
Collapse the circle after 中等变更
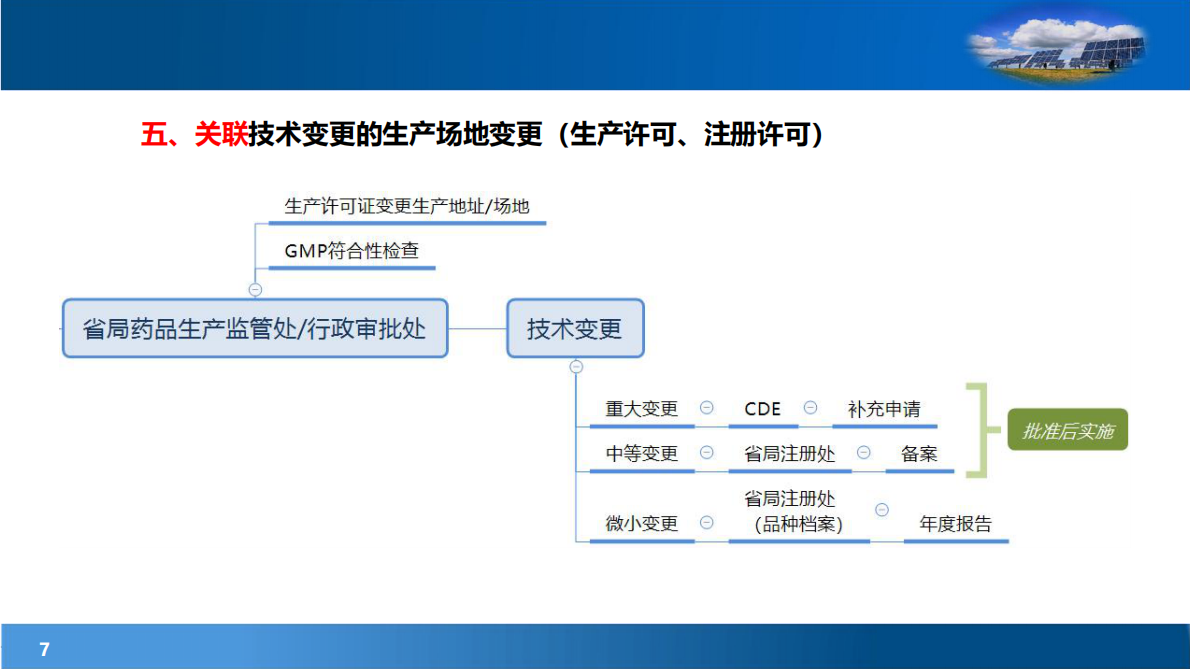pos(707,453)
